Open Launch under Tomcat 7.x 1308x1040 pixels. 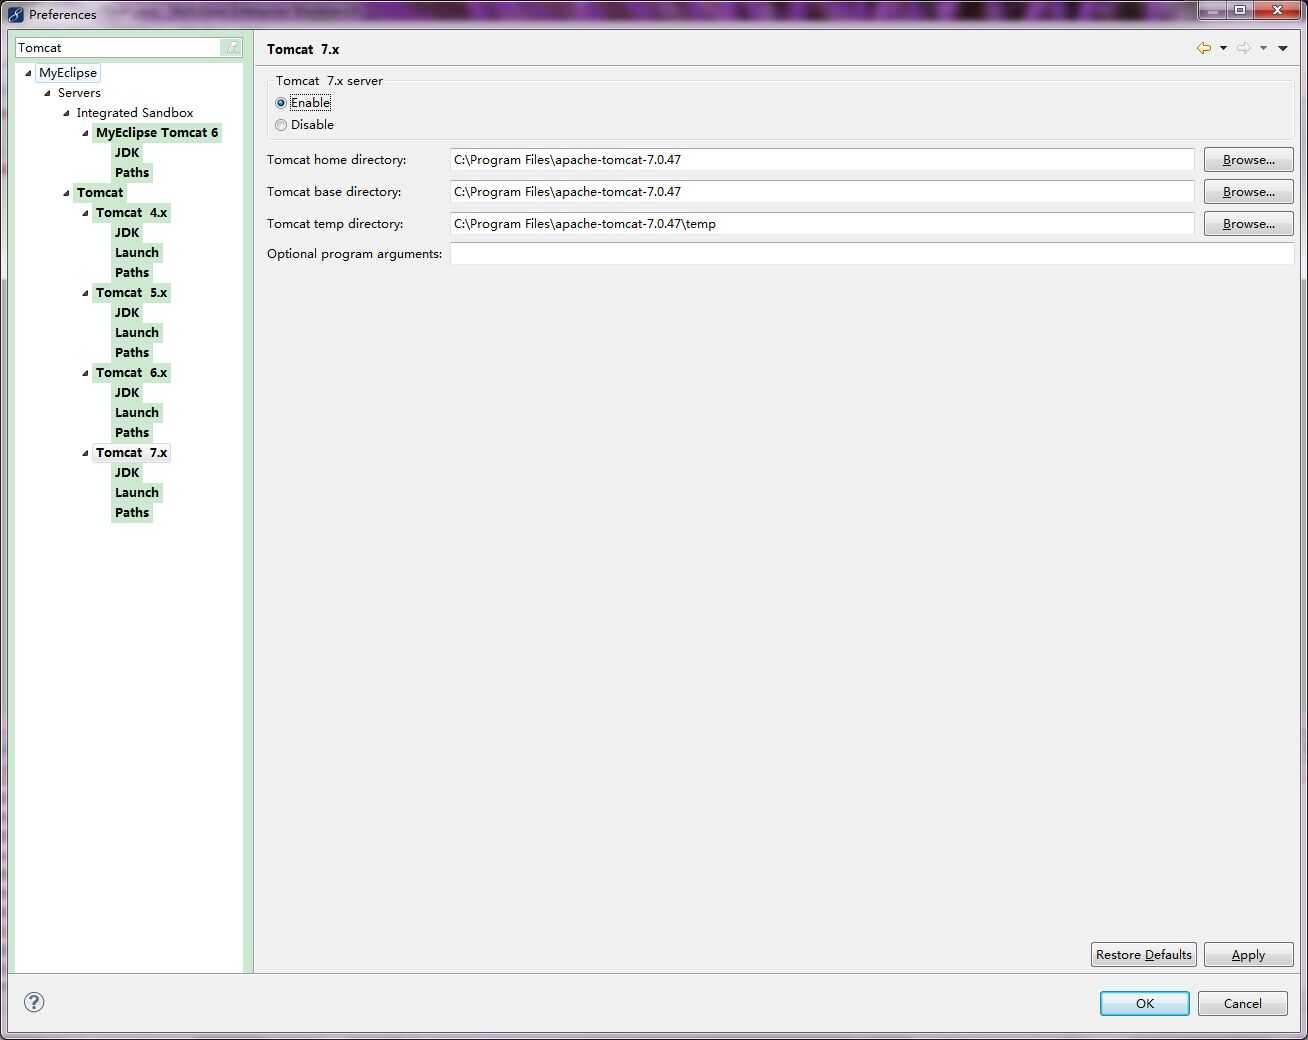coord(137,493)
